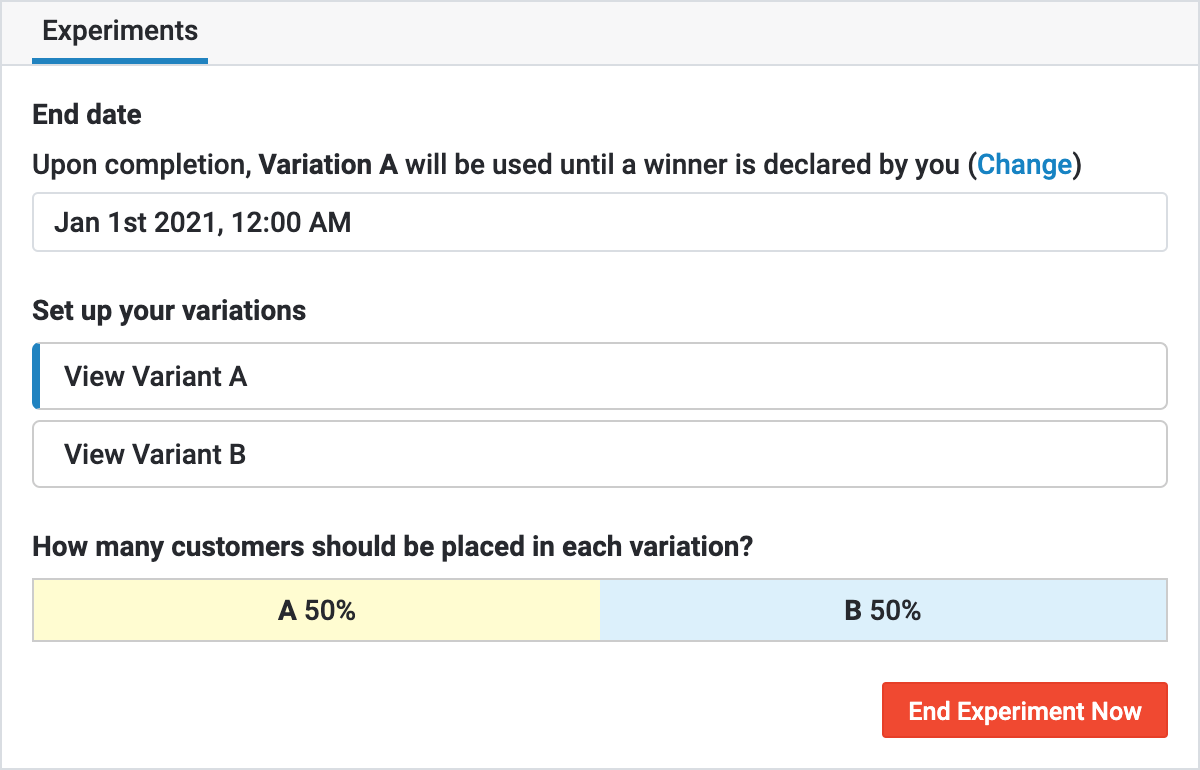Open the Jan 1st 2021 end date field
1200x770 pixels.
point(599,222)
